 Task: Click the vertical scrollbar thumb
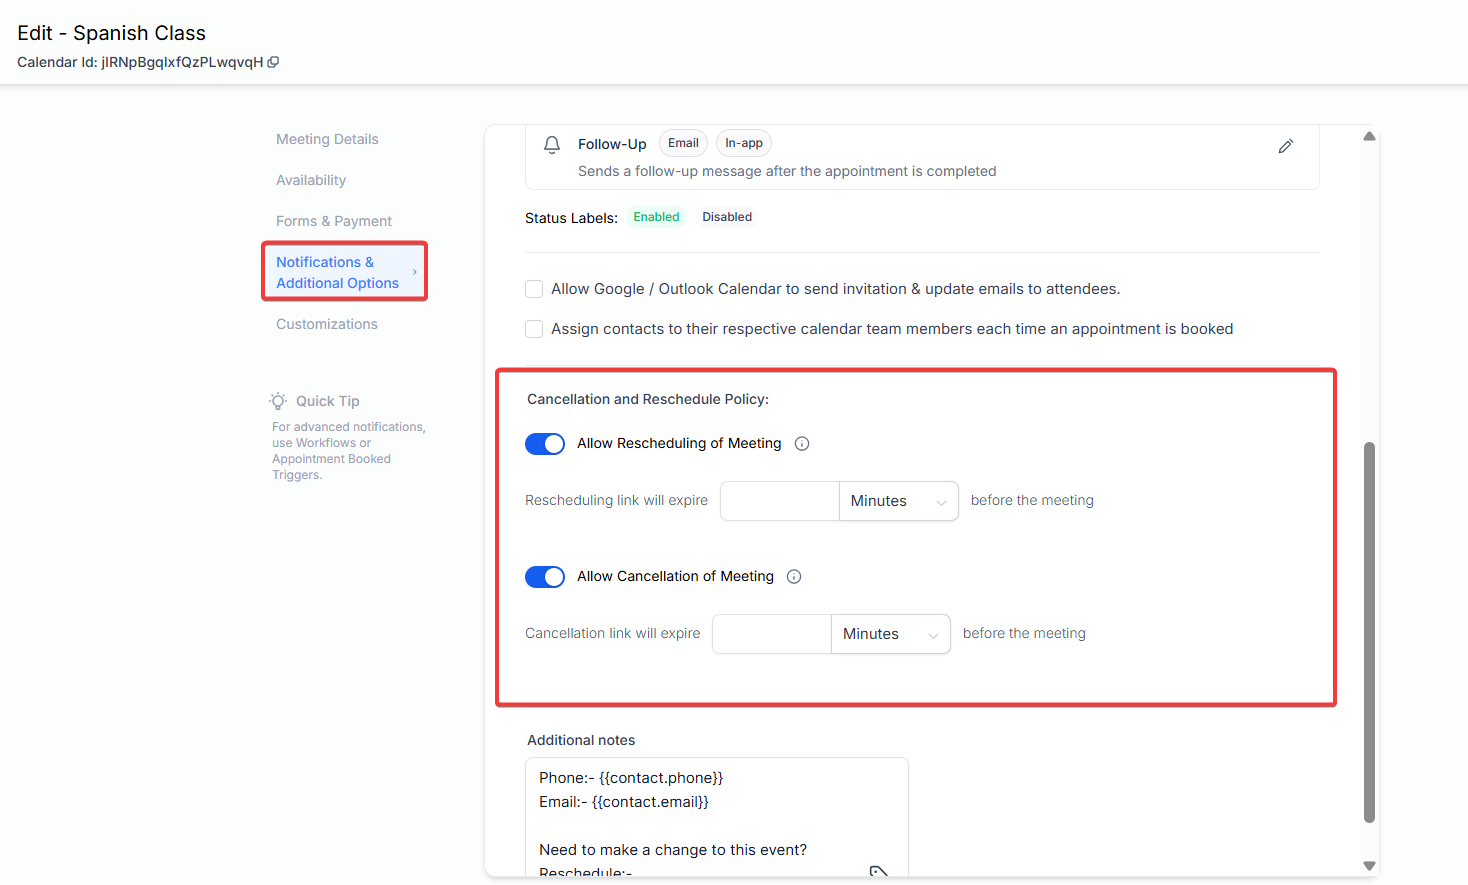(x=1369, y=630)
